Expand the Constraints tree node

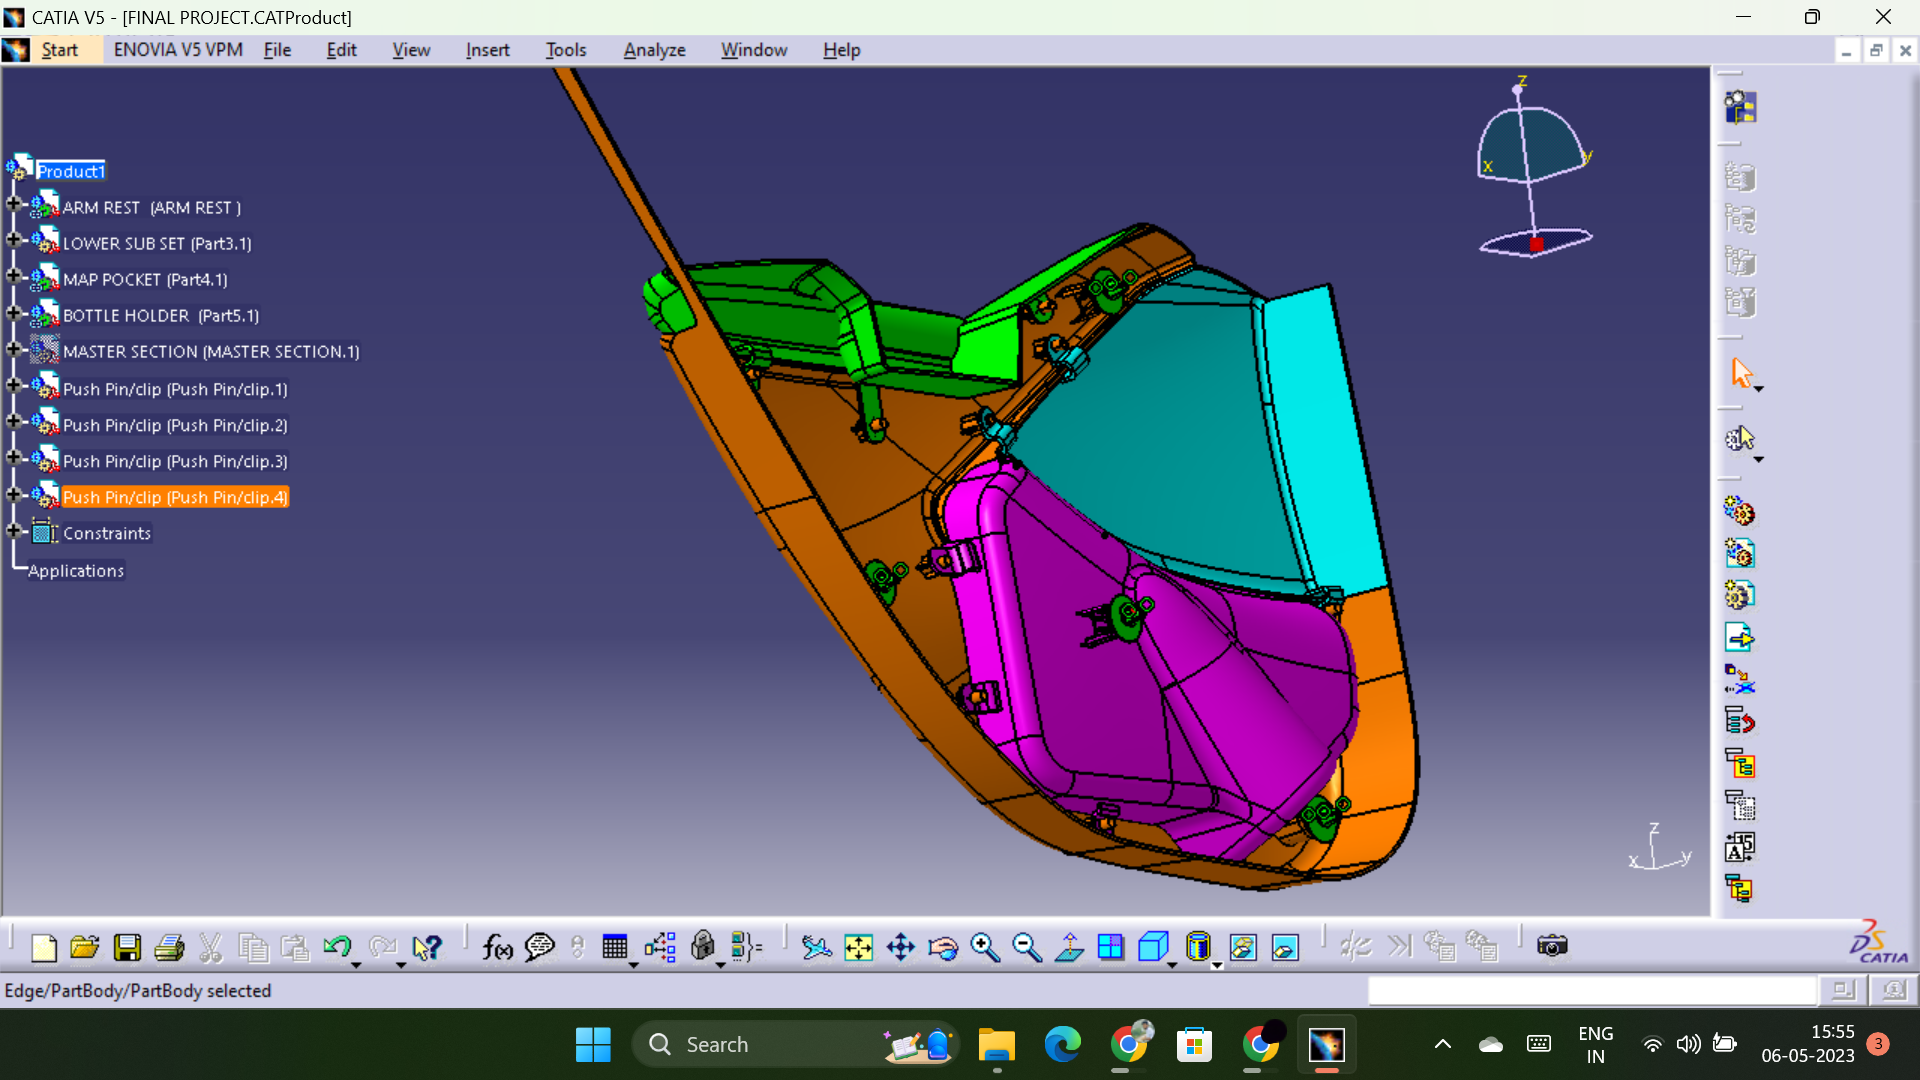[13, 531]
